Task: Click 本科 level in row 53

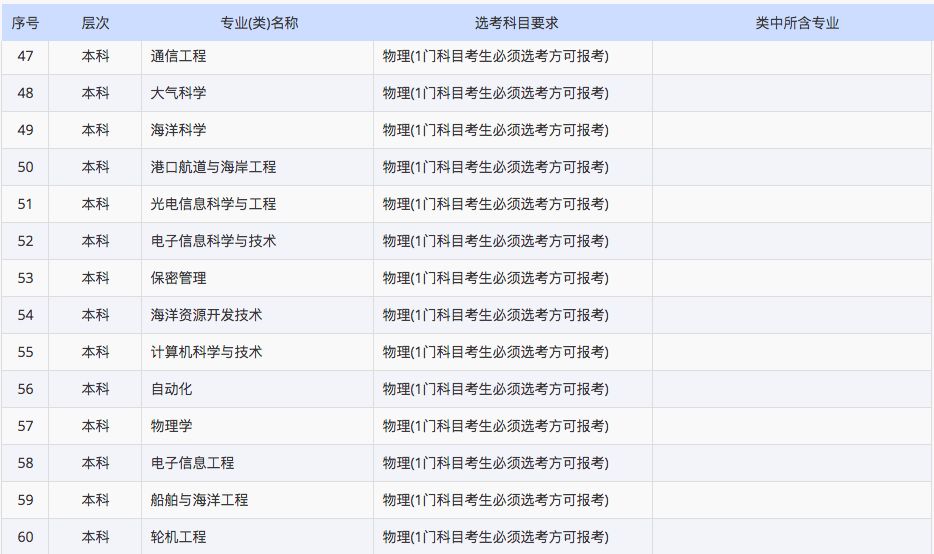Action: pos(95,278)
